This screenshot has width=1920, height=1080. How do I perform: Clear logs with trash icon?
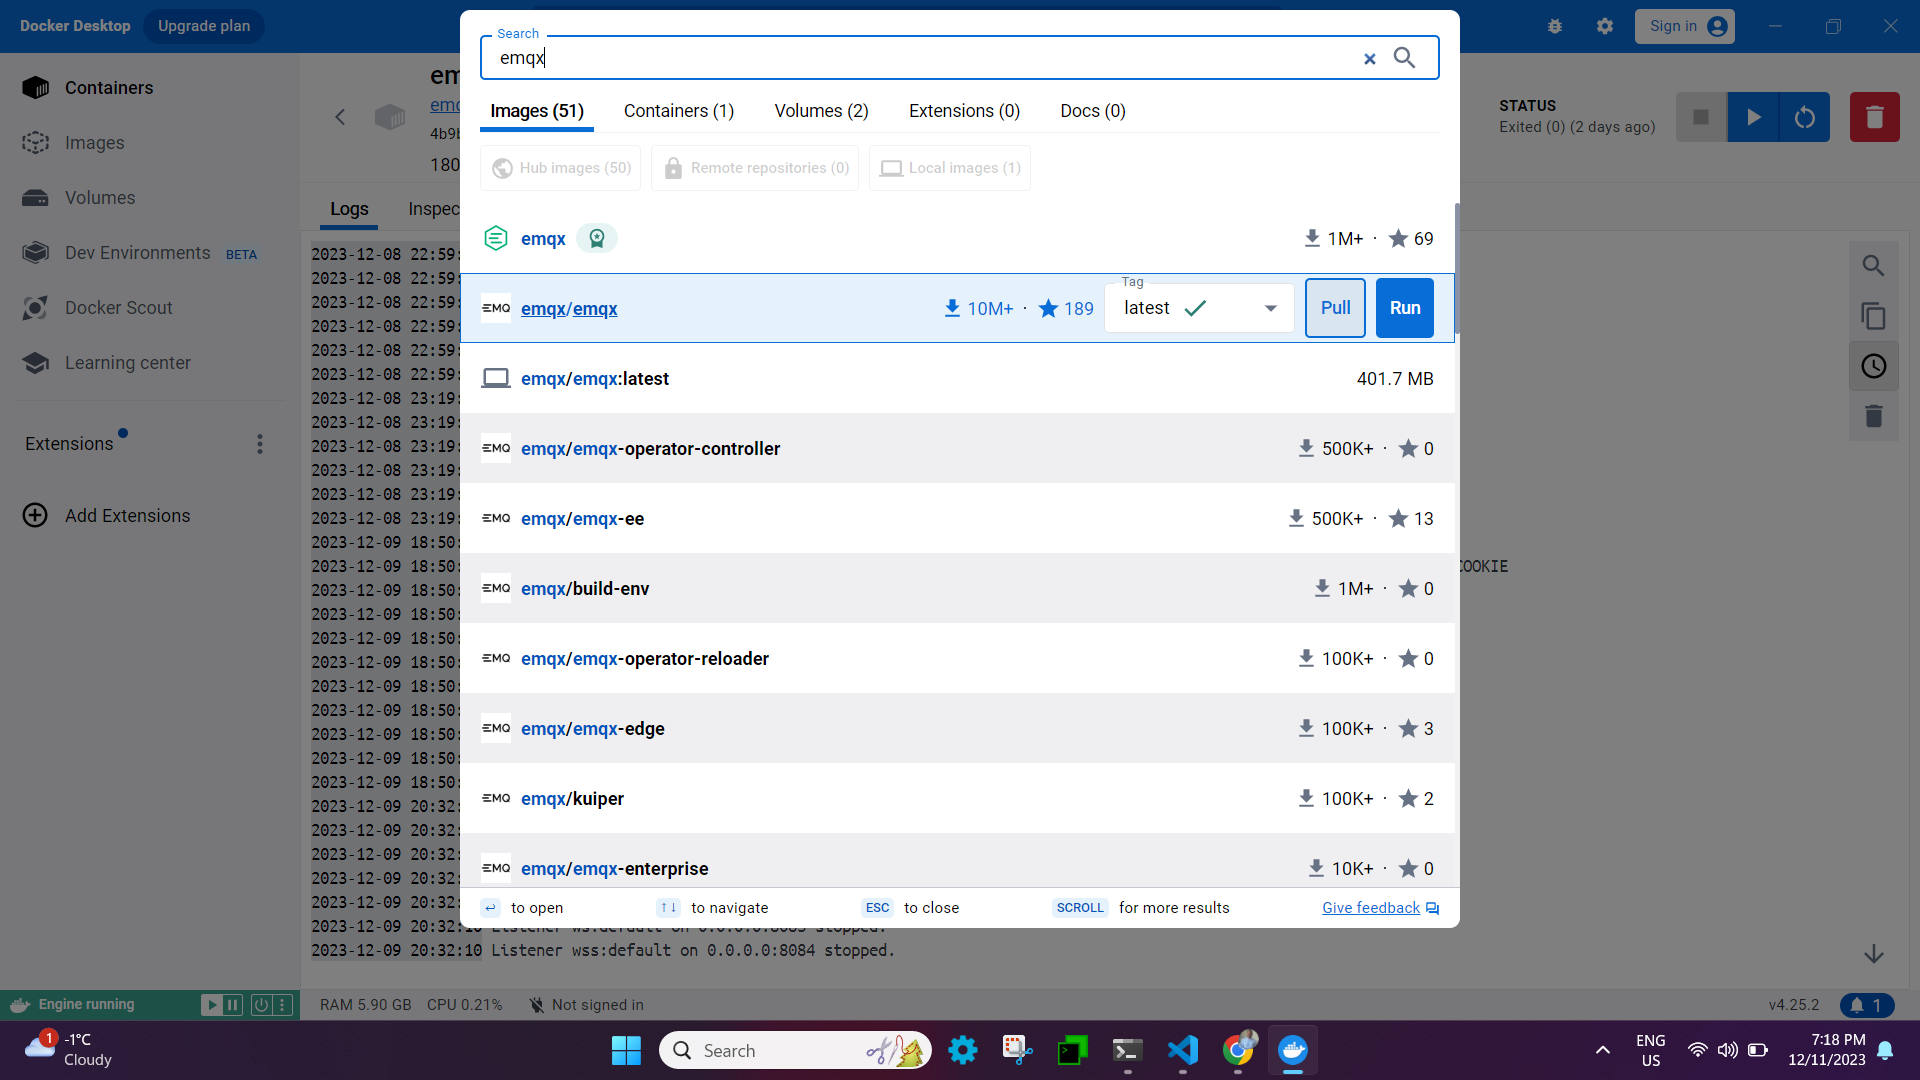click(1873, 416)
